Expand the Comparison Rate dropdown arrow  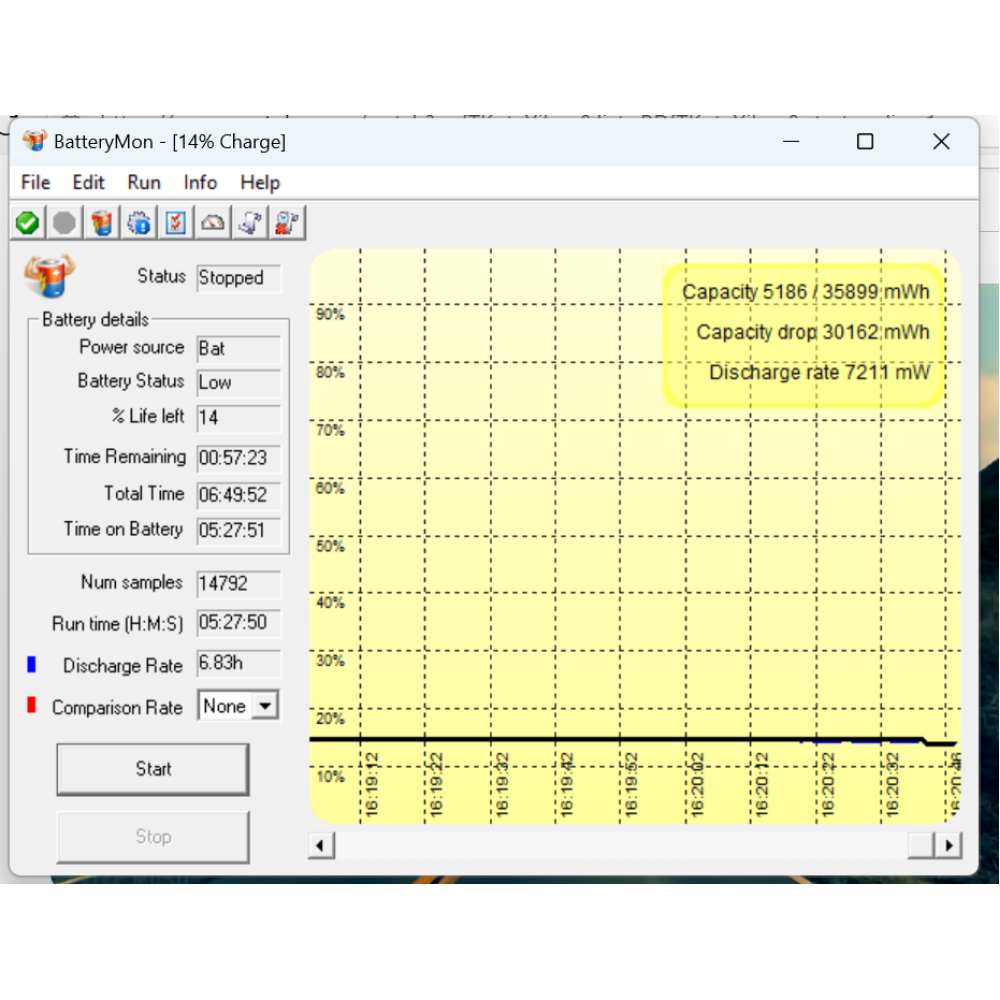click(265, 706)
